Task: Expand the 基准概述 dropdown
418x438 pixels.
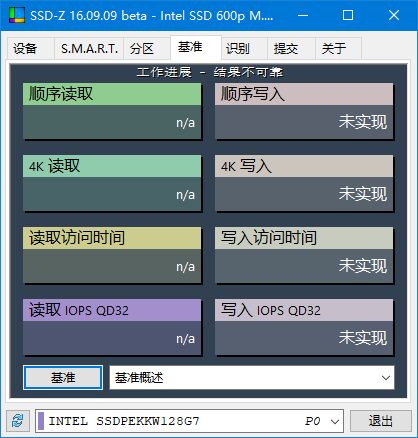Action: click(x=252, y=378)
